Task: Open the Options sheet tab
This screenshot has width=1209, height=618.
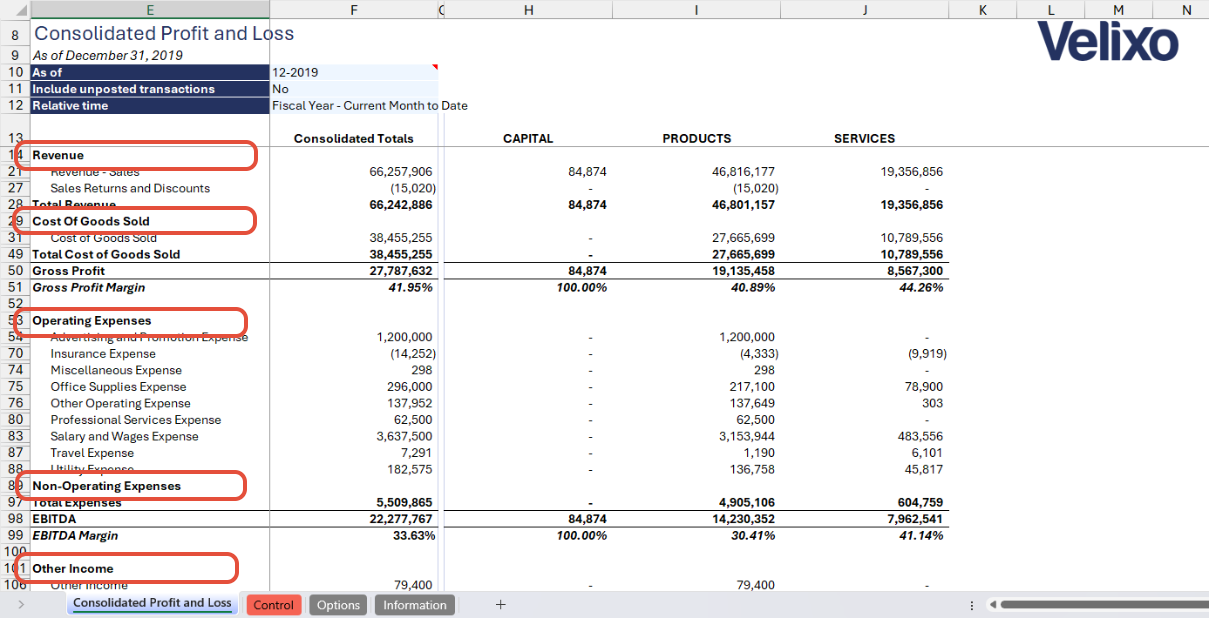Action: pos(338,605)
